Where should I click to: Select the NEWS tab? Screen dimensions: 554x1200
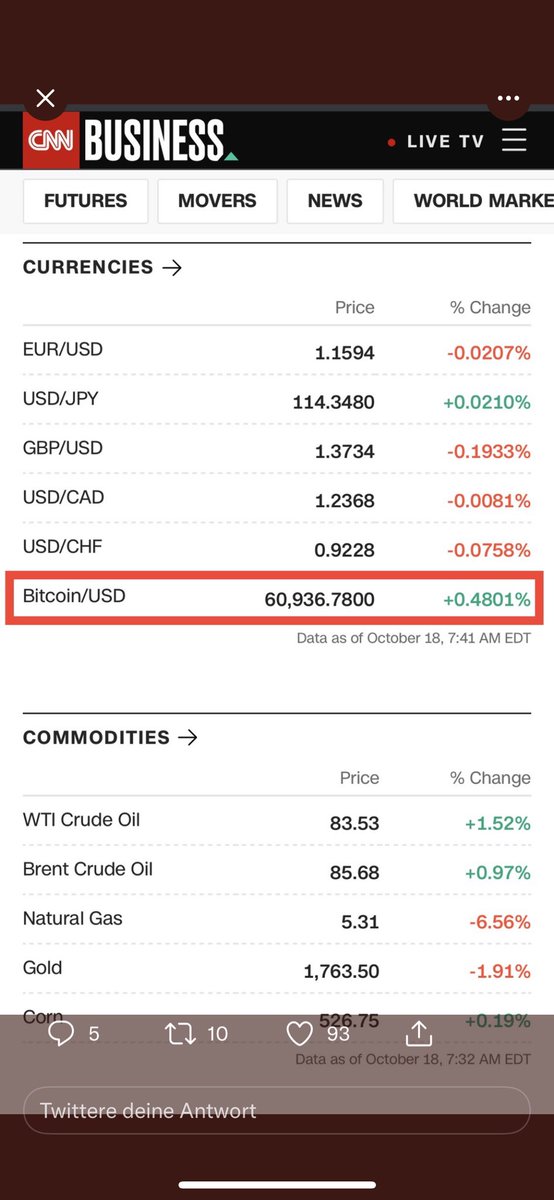click(x=335, y=201)
